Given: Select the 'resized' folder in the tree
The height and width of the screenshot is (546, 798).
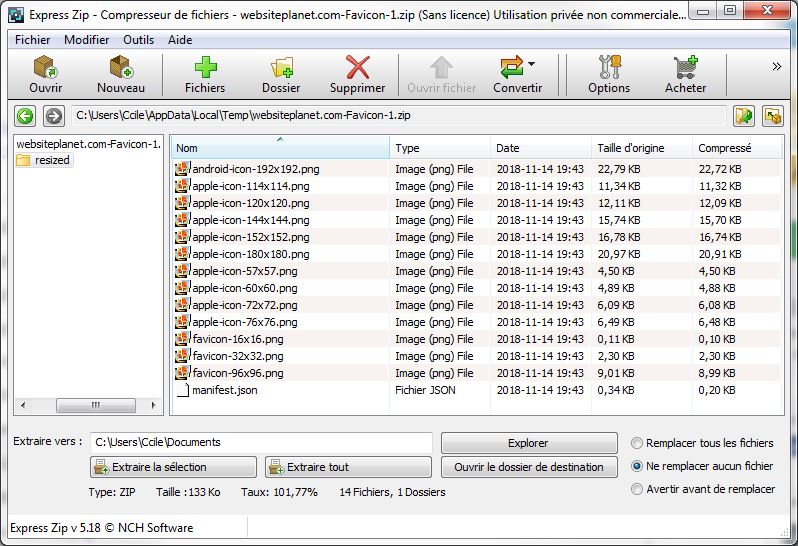Looking at the screenshot, I should 52,160.
